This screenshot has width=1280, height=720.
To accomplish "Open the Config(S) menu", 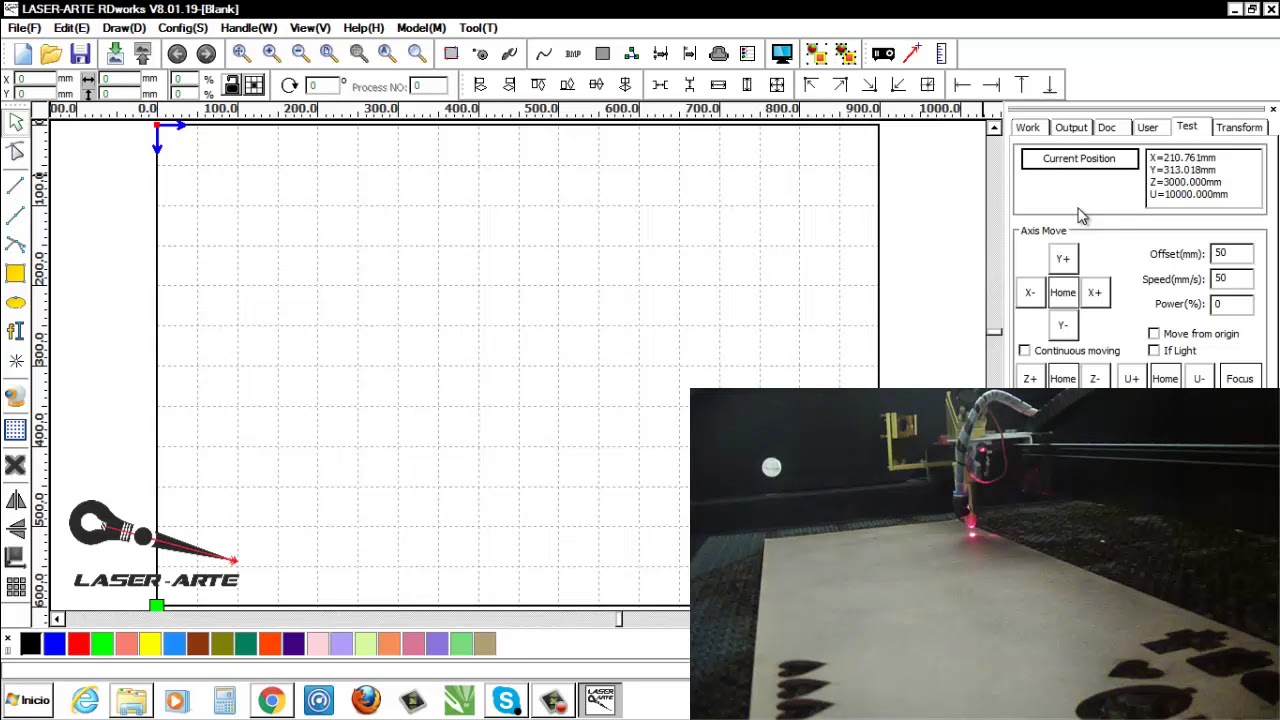I will click(182, 28).
